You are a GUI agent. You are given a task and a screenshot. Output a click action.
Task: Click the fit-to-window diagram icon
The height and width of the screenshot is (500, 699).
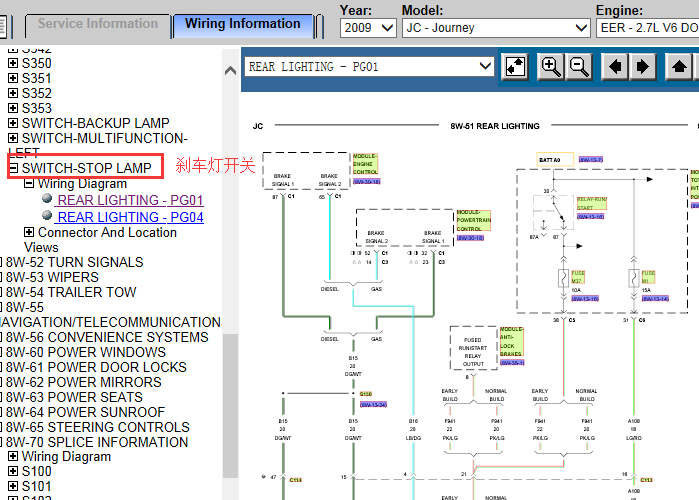(515, 67)
